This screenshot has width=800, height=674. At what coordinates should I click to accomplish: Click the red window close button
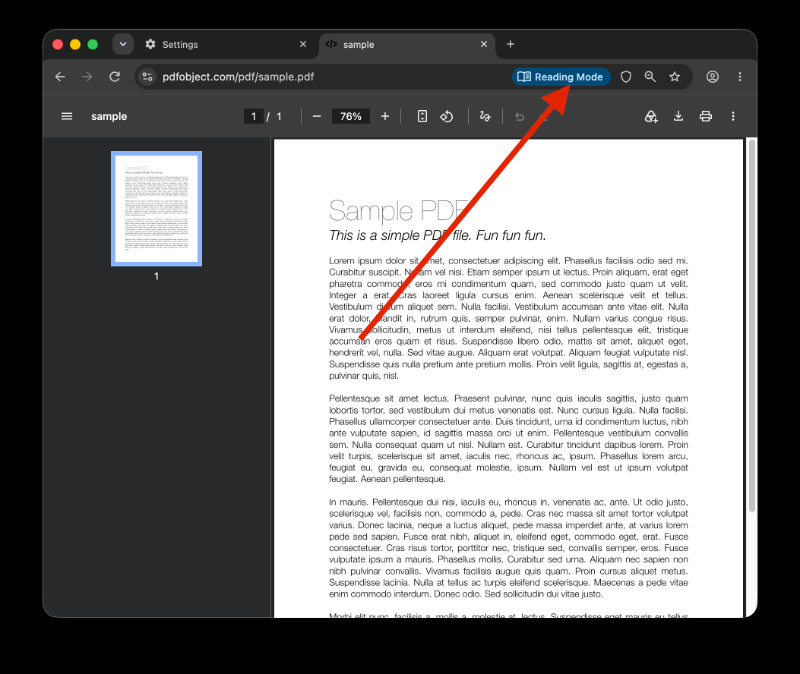[x=58, y=44]
